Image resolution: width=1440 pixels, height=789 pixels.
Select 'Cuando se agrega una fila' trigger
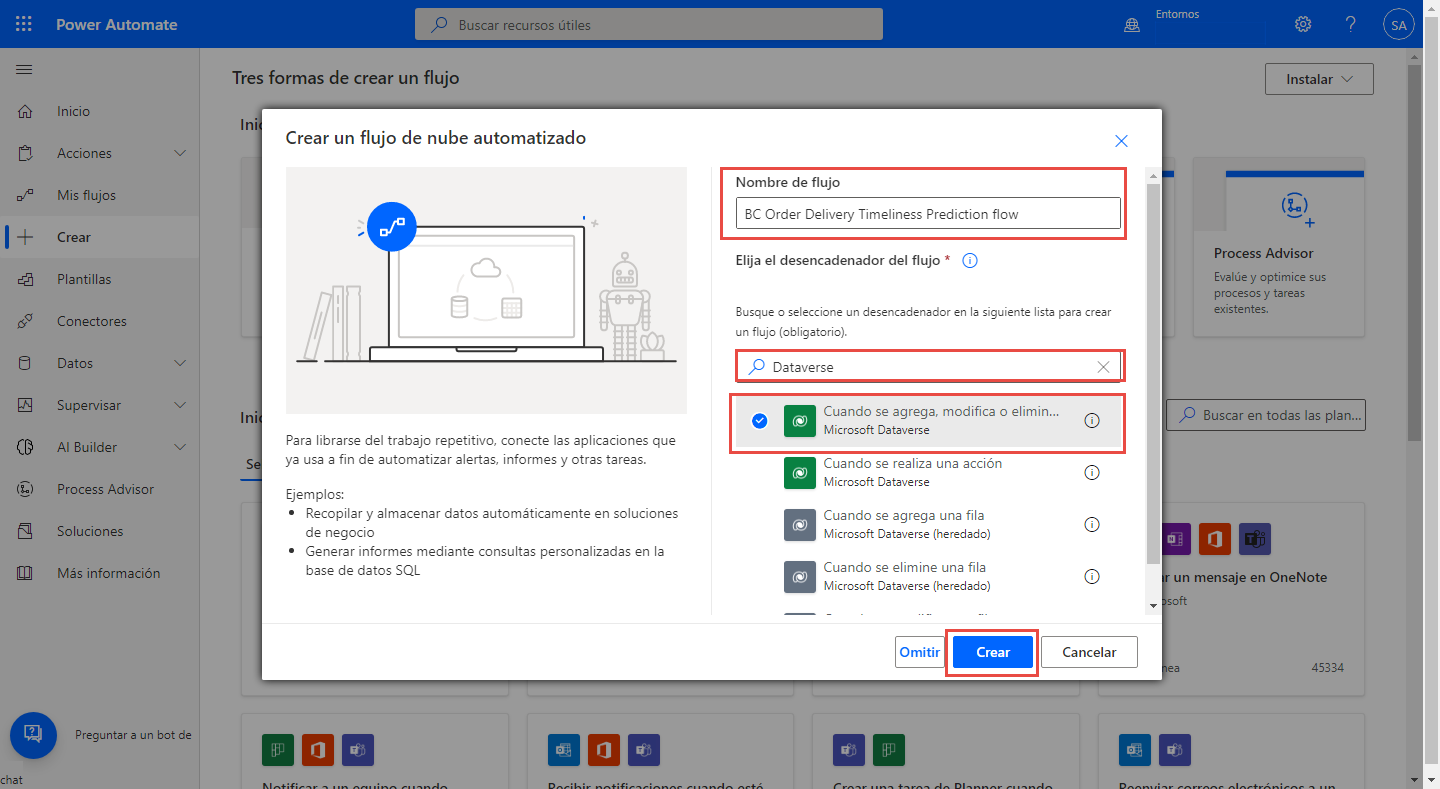click(928, 524)
